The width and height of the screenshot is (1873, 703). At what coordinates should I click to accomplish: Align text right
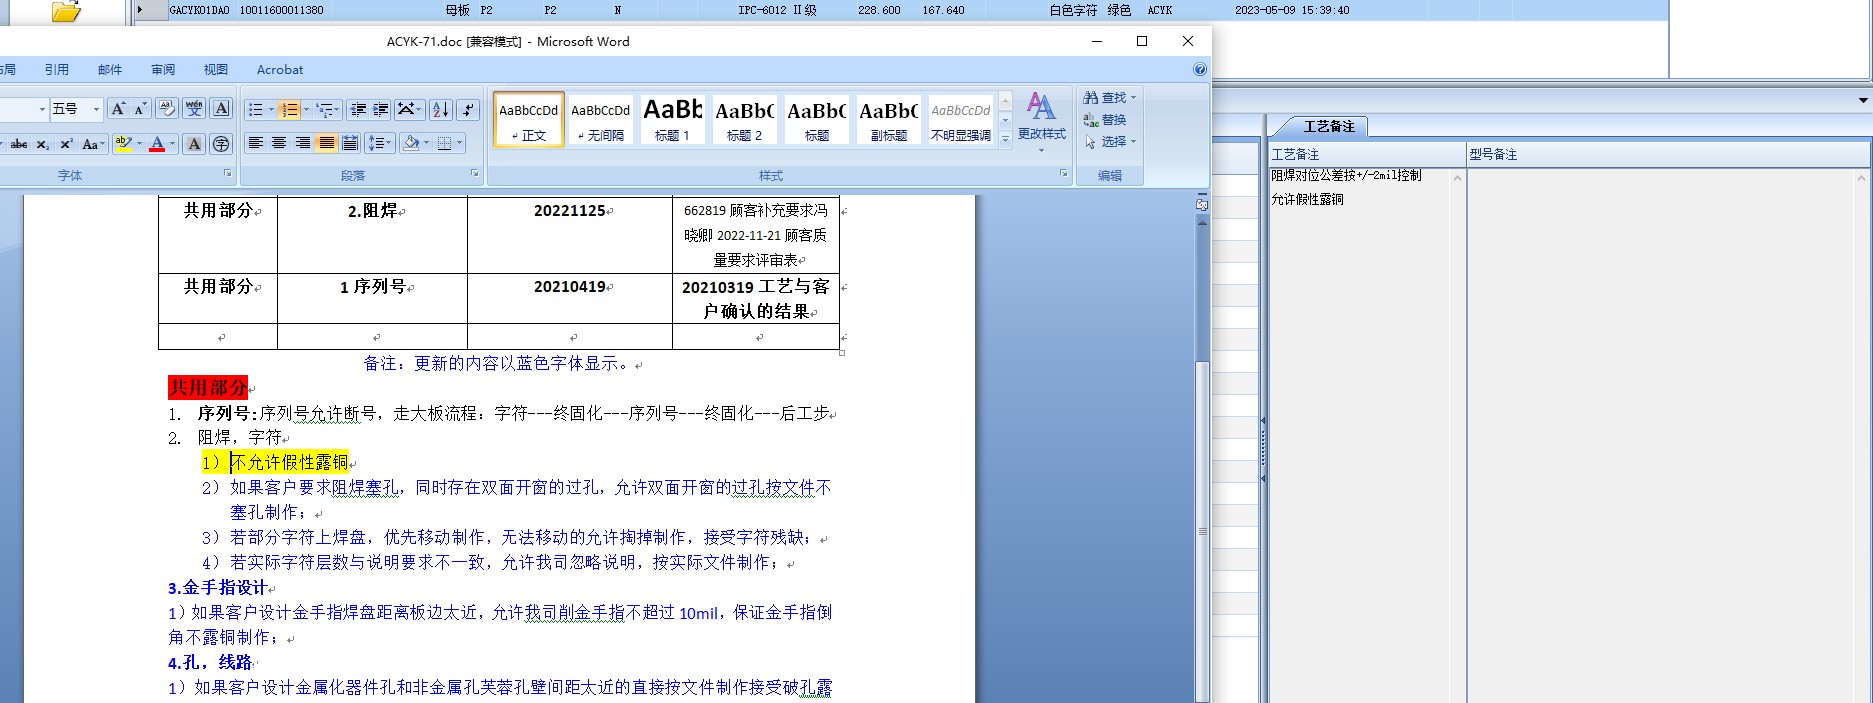(x=303, y=144)
